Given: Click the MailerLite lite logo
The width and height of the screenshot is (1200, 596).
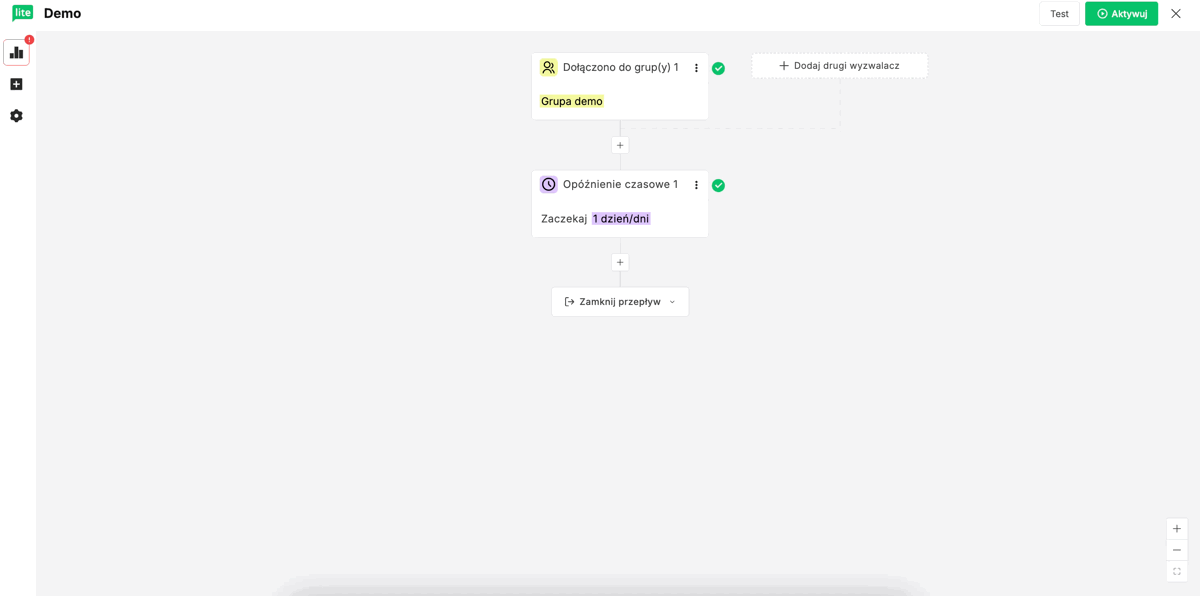Looking at the screenshot, I should pos(22,13).
